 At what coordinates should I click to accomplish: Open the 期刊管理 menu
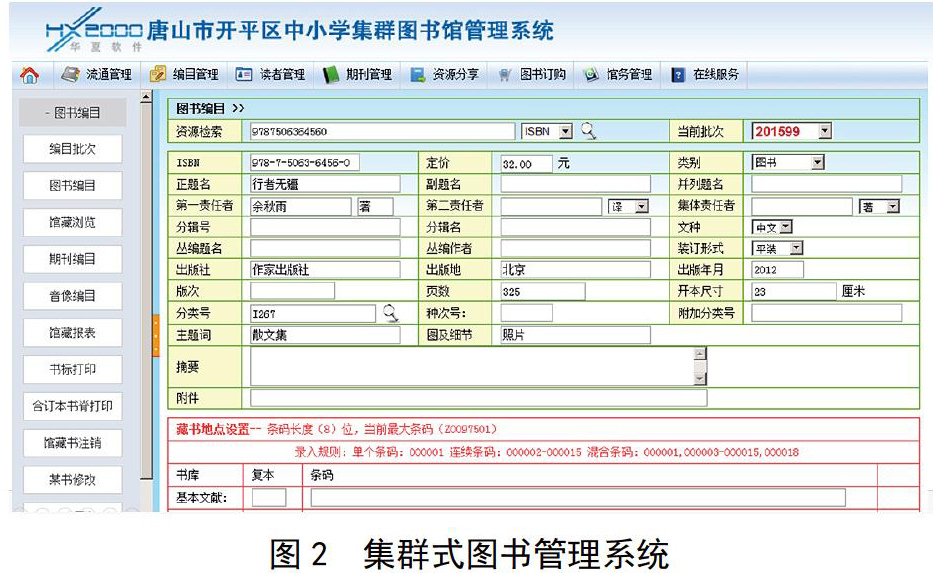coord(369,74)
